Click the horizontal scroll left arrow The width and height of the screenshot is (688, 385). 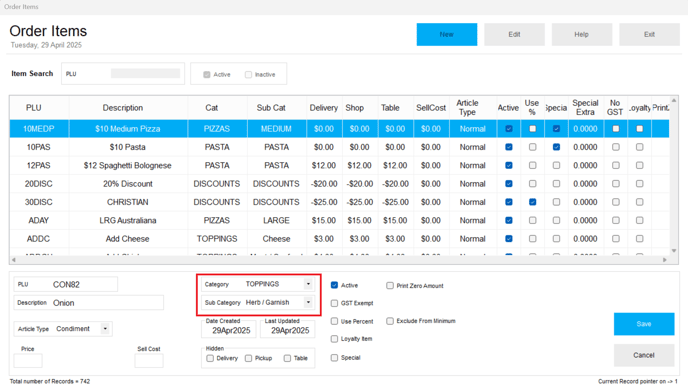tap(14, 260)
